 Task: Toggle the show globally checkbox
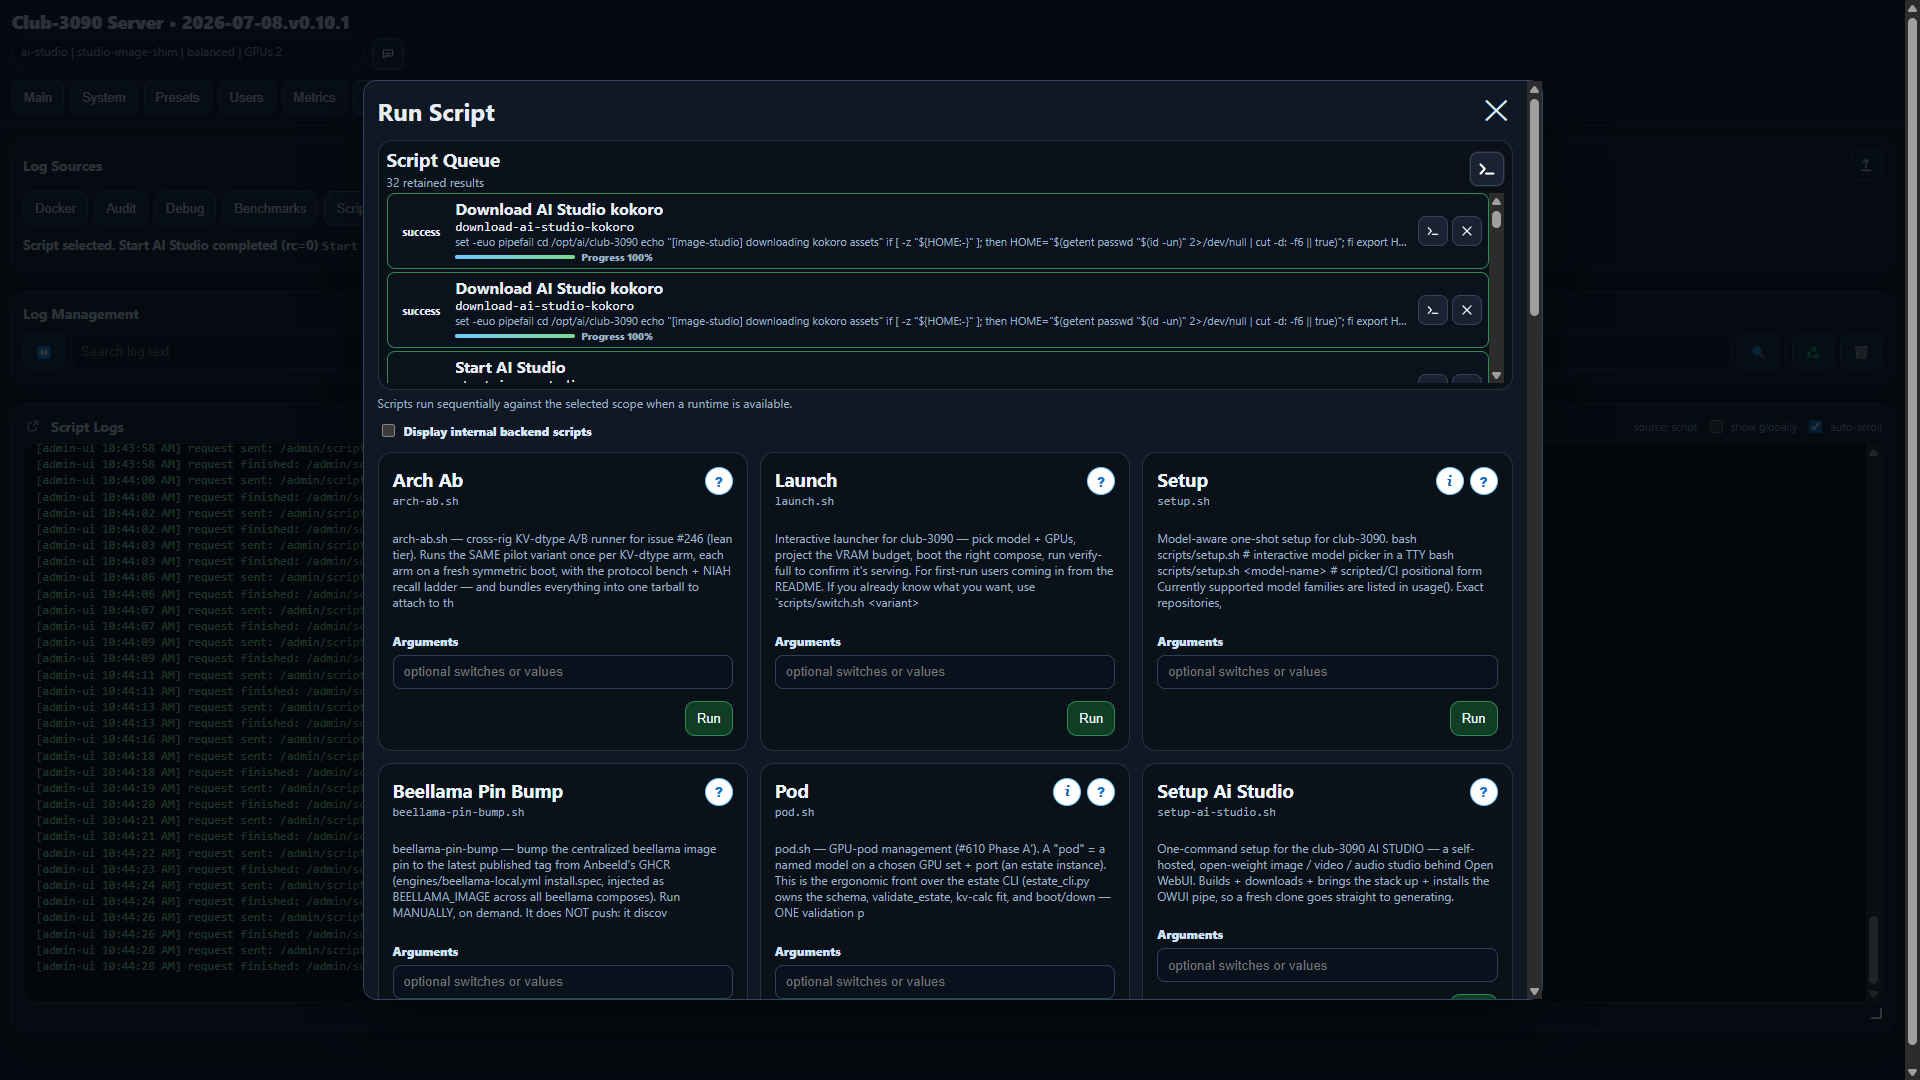click(x=1717, y=428)
